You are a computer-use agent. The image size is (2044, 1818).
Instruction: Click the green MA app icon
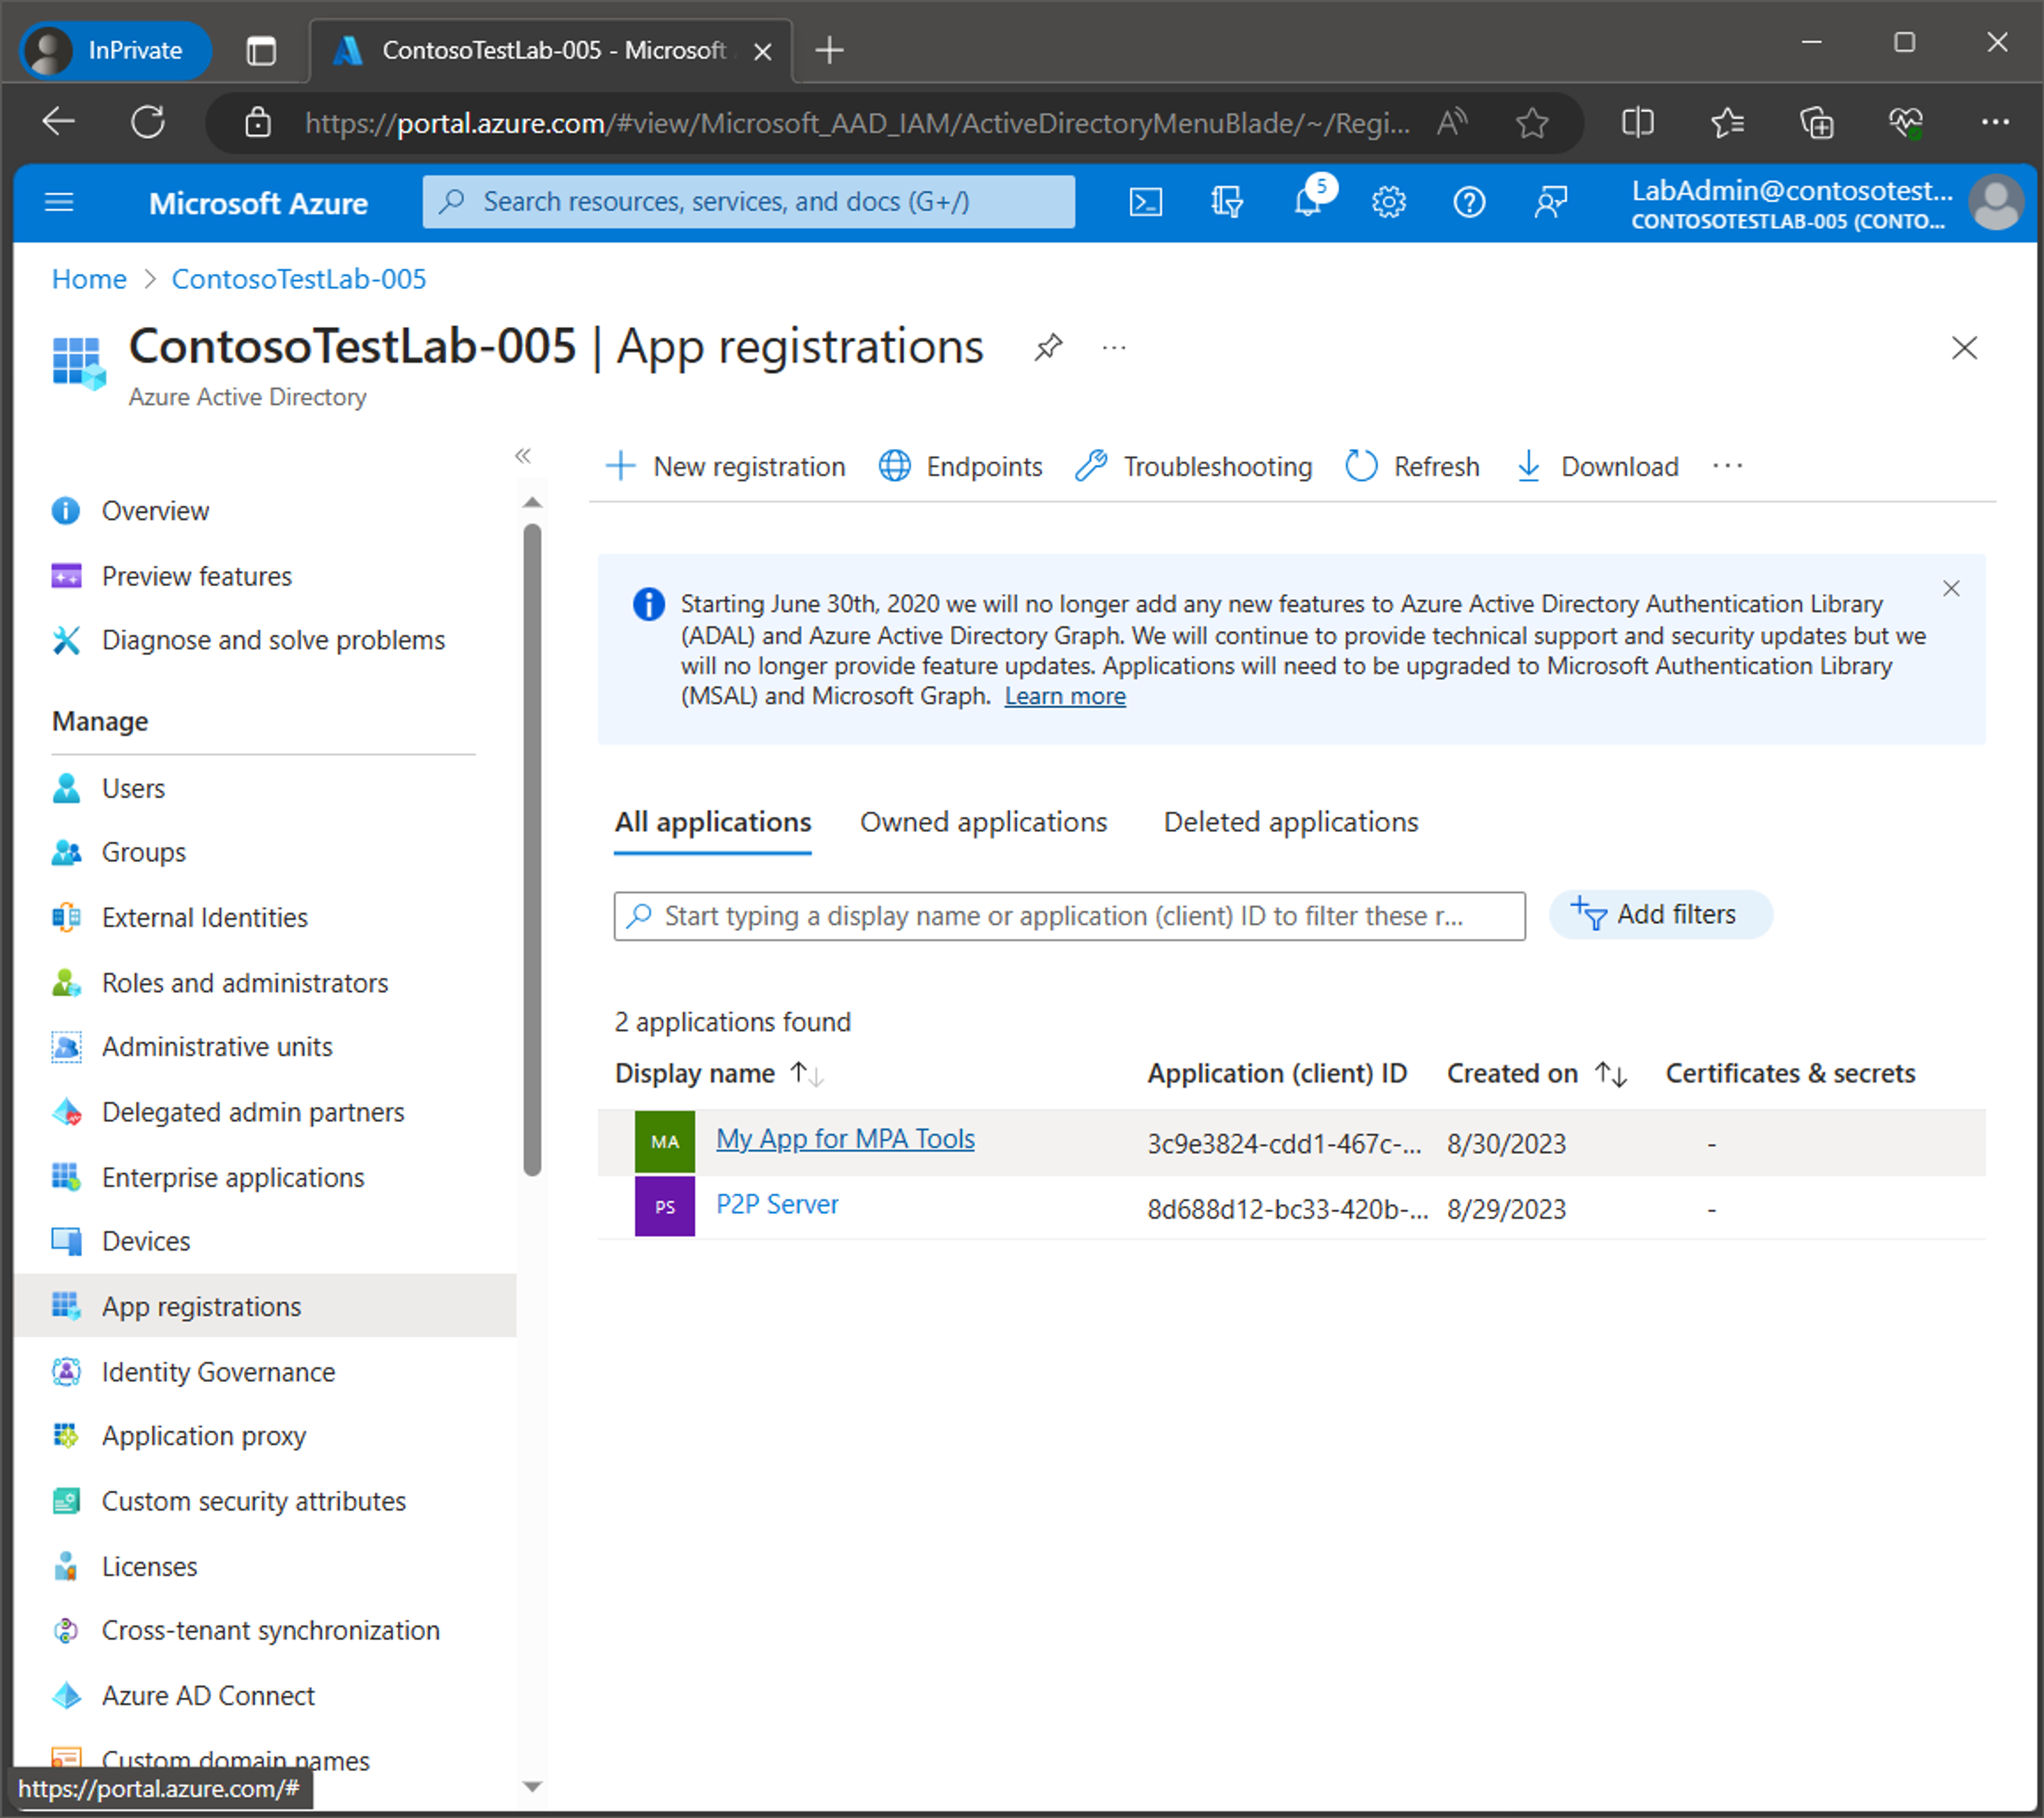click(x=664, y=1141)
